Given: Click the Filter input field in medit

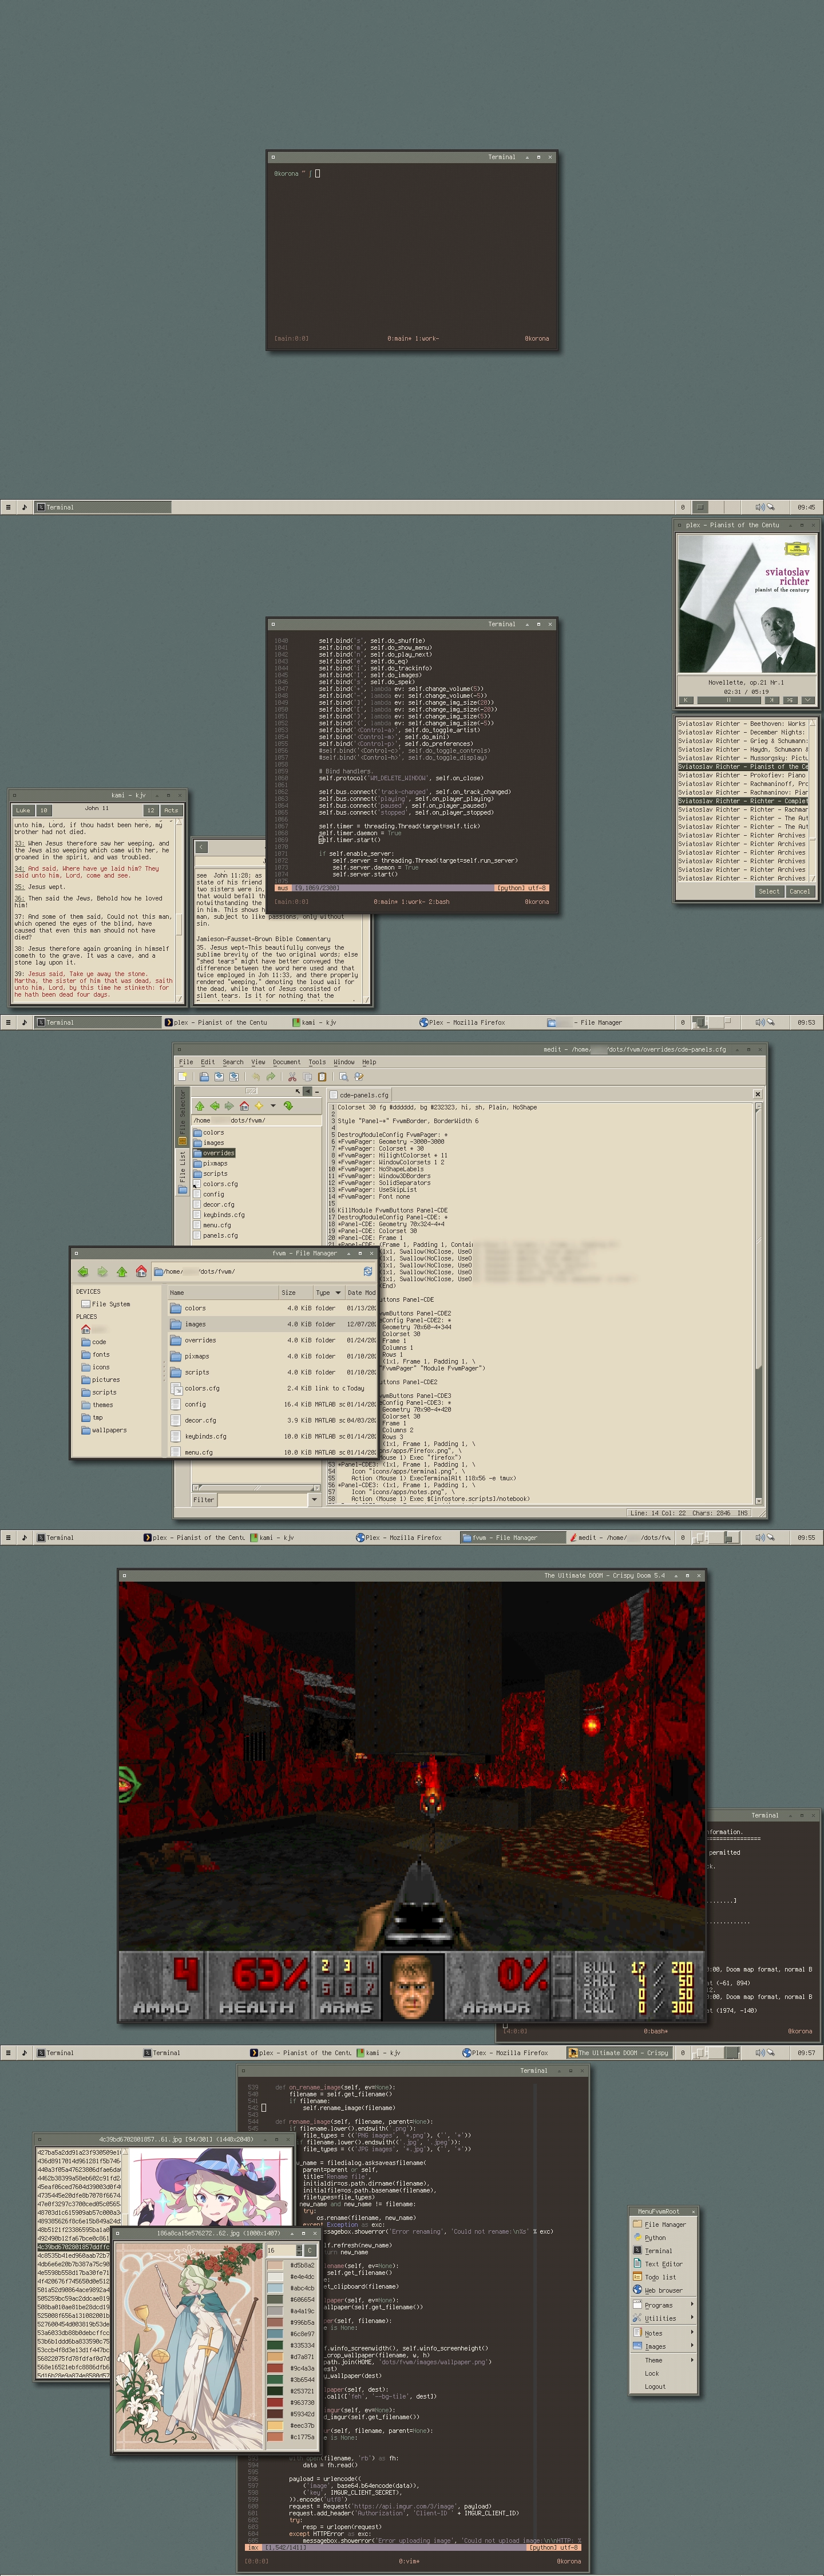Looking at the screenshot, I should click(x=263, y=1500).
